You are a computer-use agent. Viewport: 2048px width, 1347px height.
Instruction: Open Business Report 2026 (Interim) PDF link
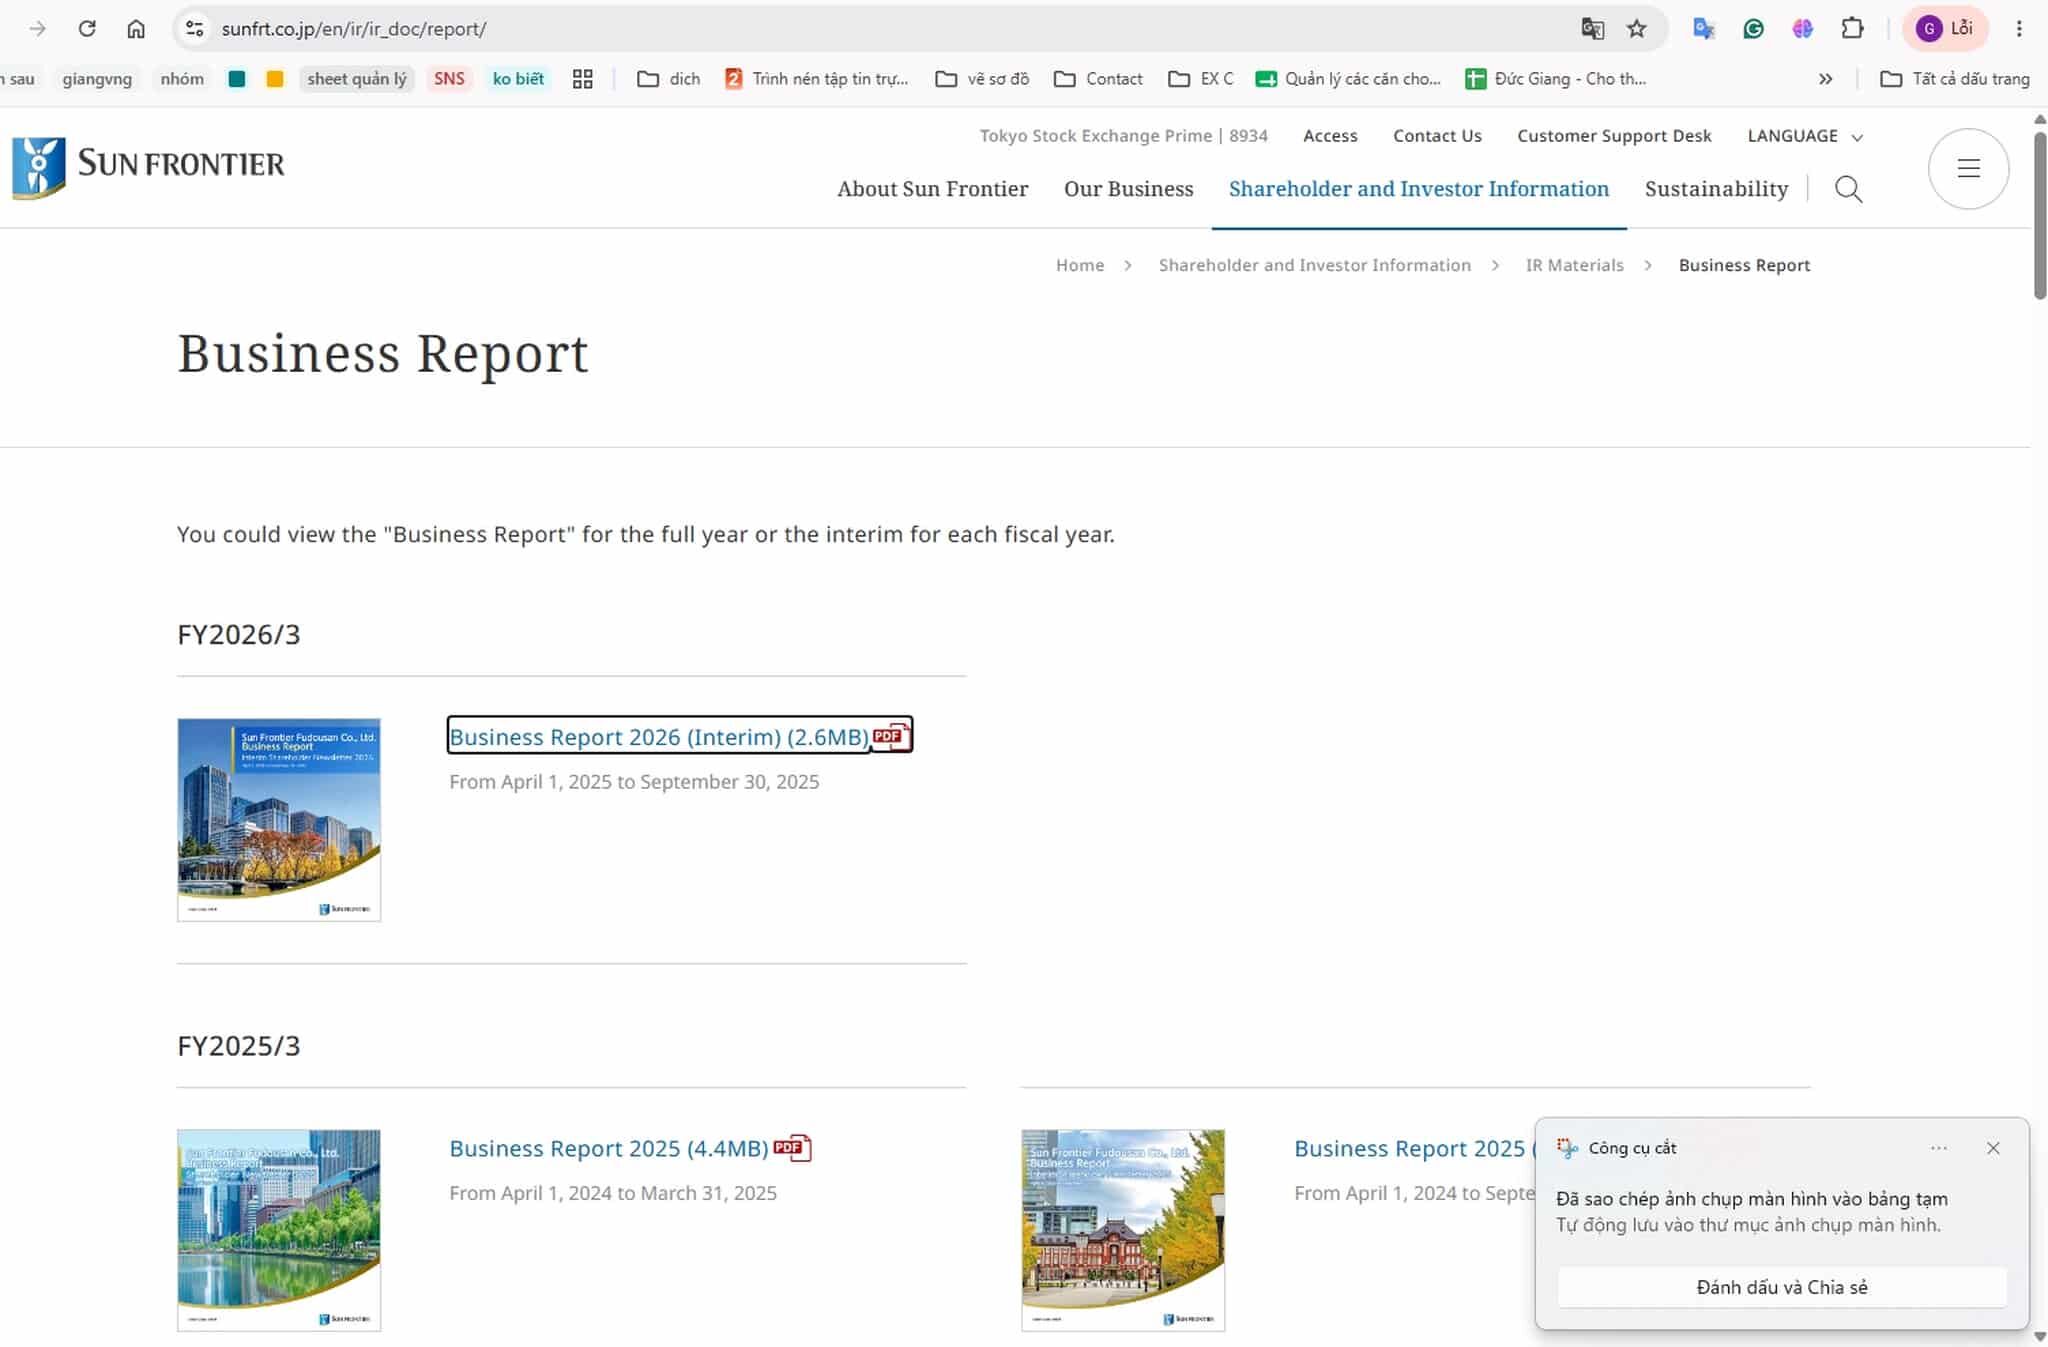[x=659, y=737]
